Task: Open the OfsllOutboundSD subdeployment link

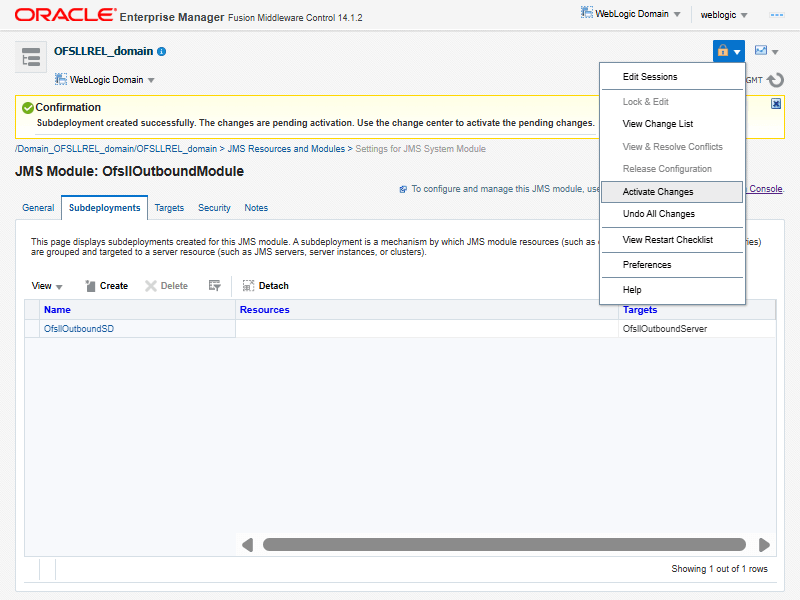Action: pyautogui.click(x=79, y=329)
